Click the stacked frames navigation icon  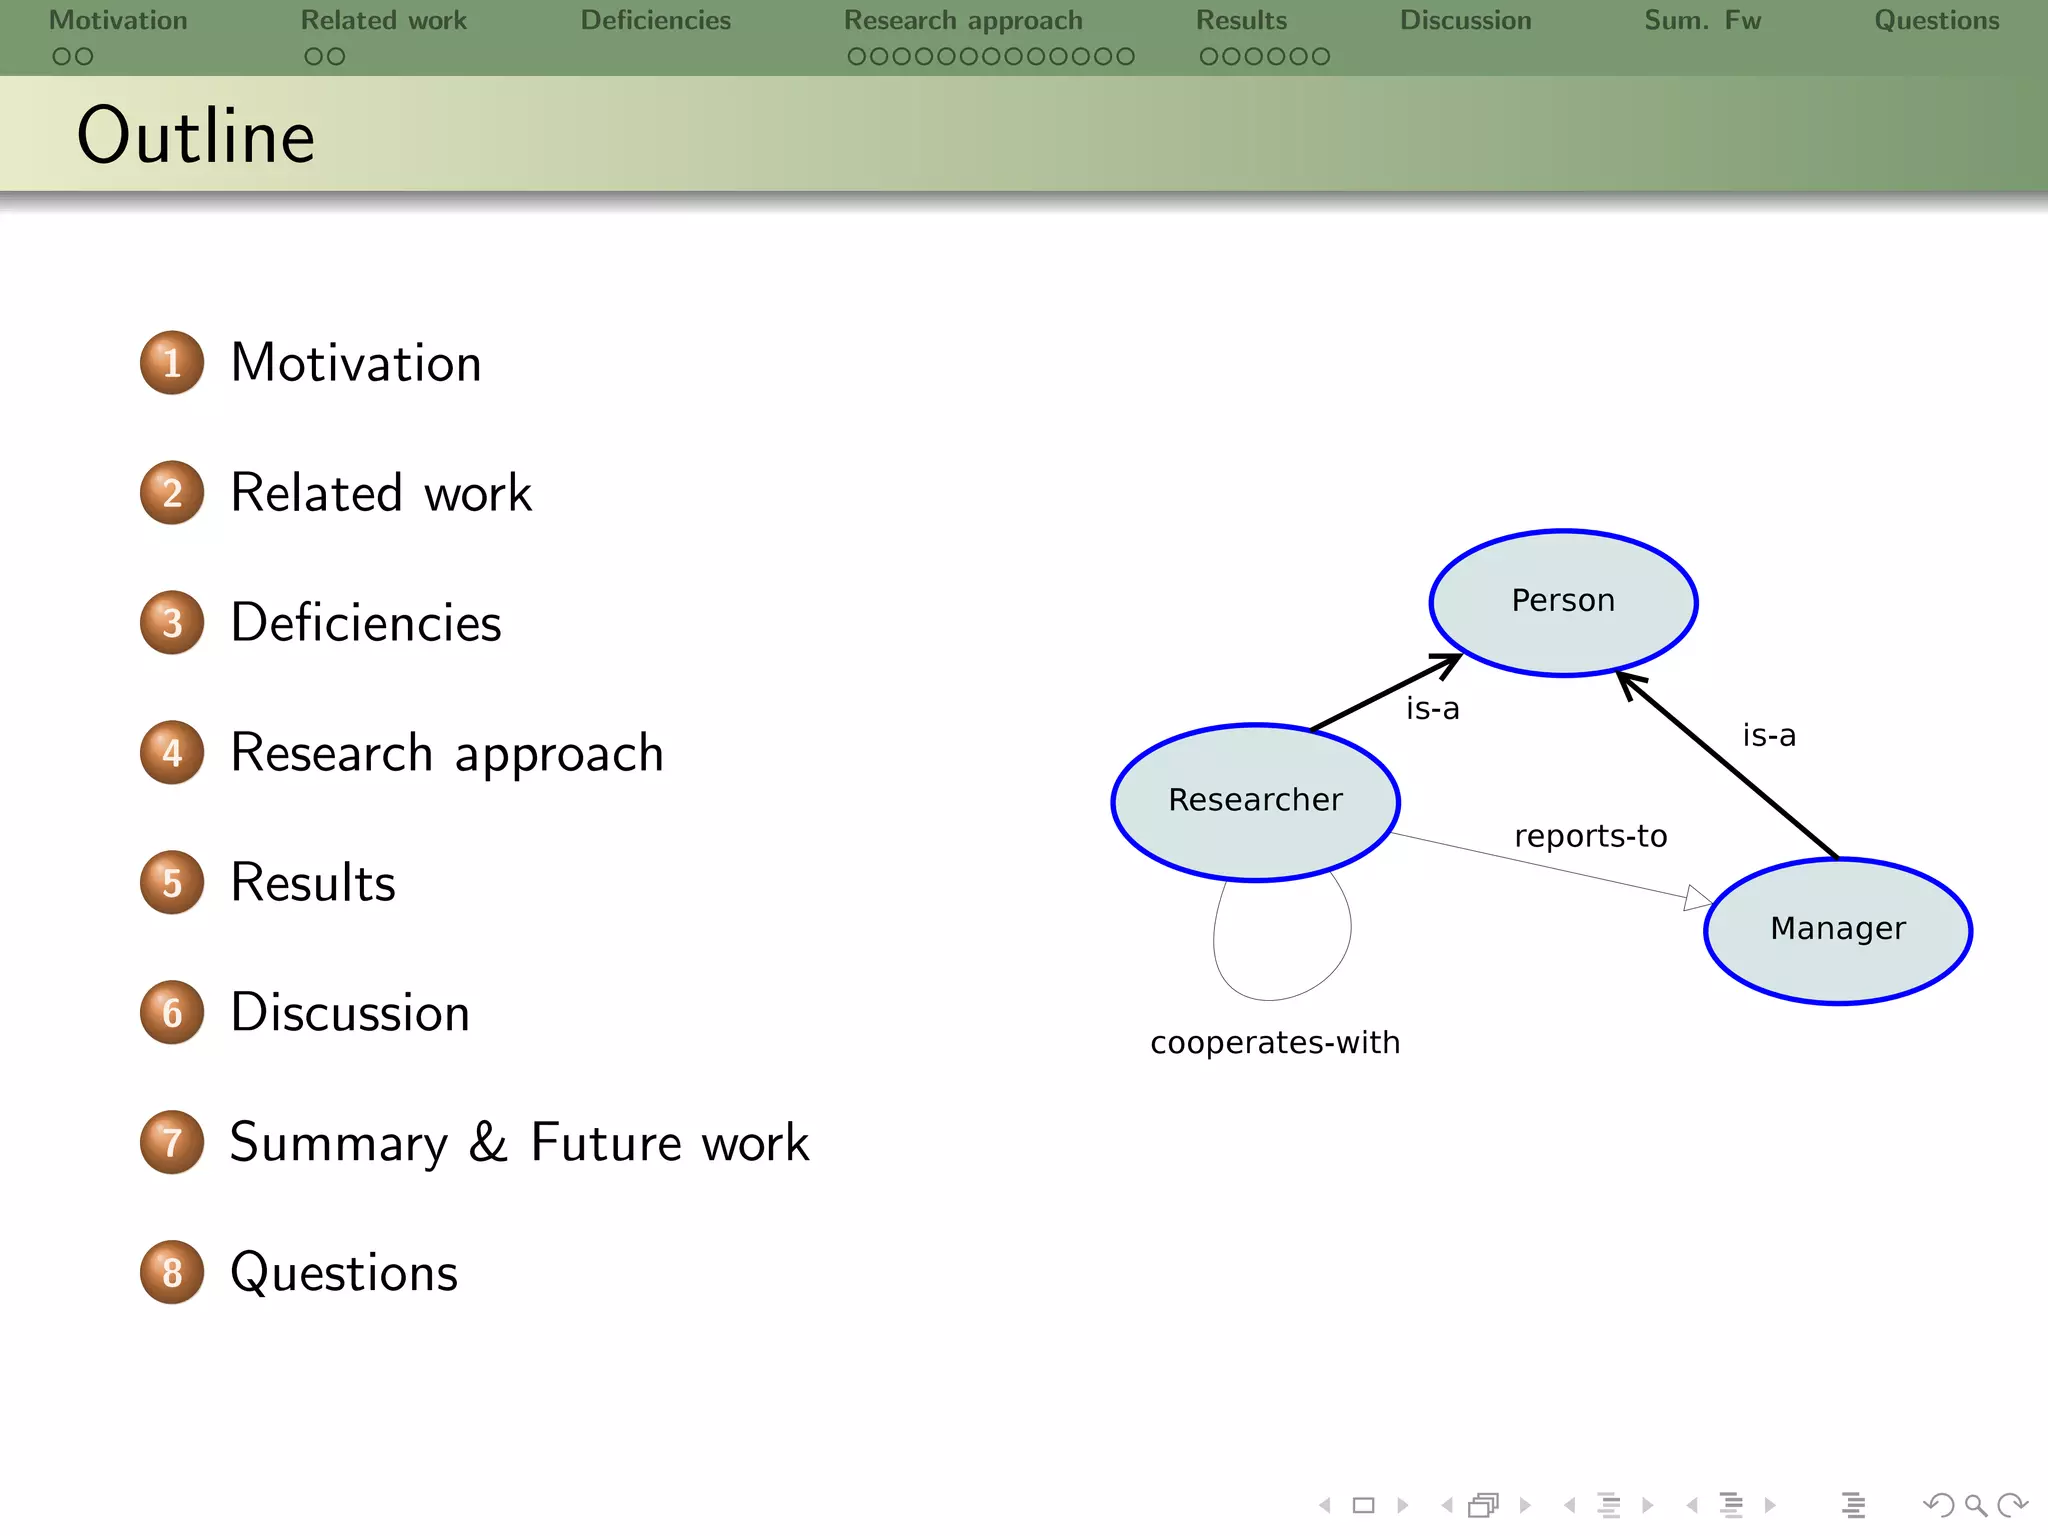click(x=1484, y=1505)
